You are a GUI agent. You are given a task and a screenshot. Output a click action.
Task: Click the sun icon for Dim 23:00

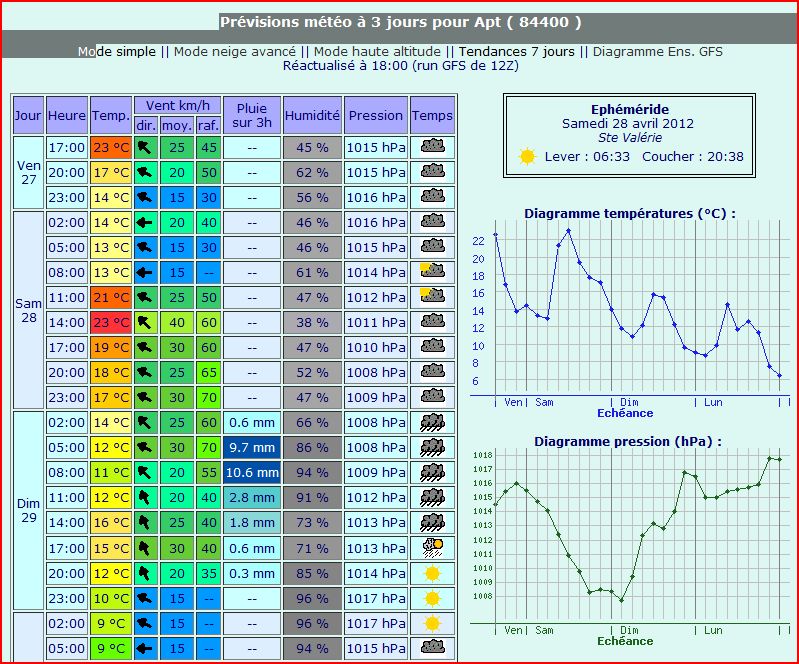coord(433,598)
